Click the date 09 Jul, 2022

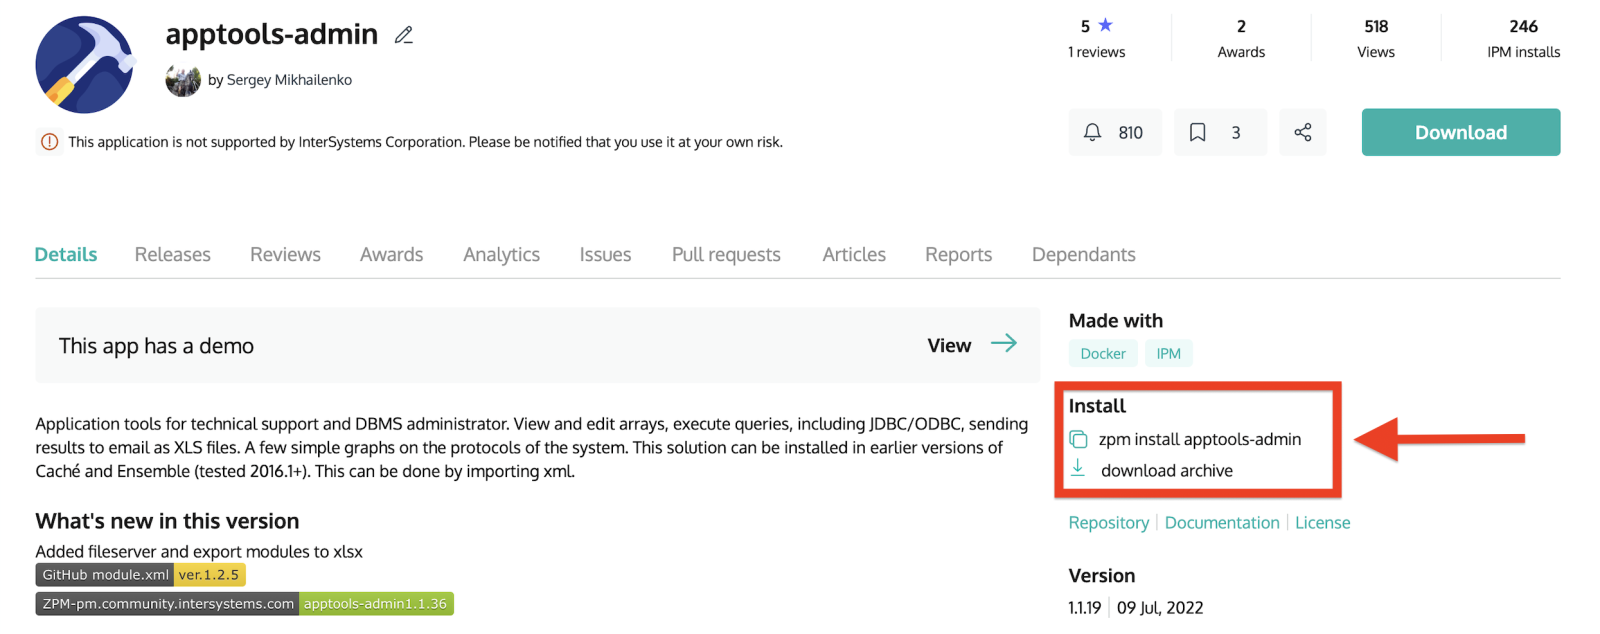point(1160,607)
